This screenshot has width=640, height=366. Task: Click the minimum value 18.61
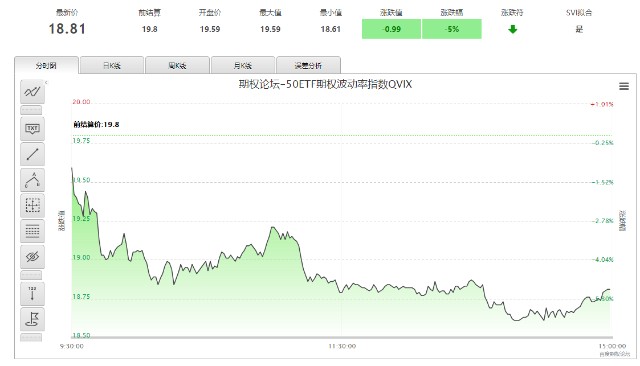331,29
